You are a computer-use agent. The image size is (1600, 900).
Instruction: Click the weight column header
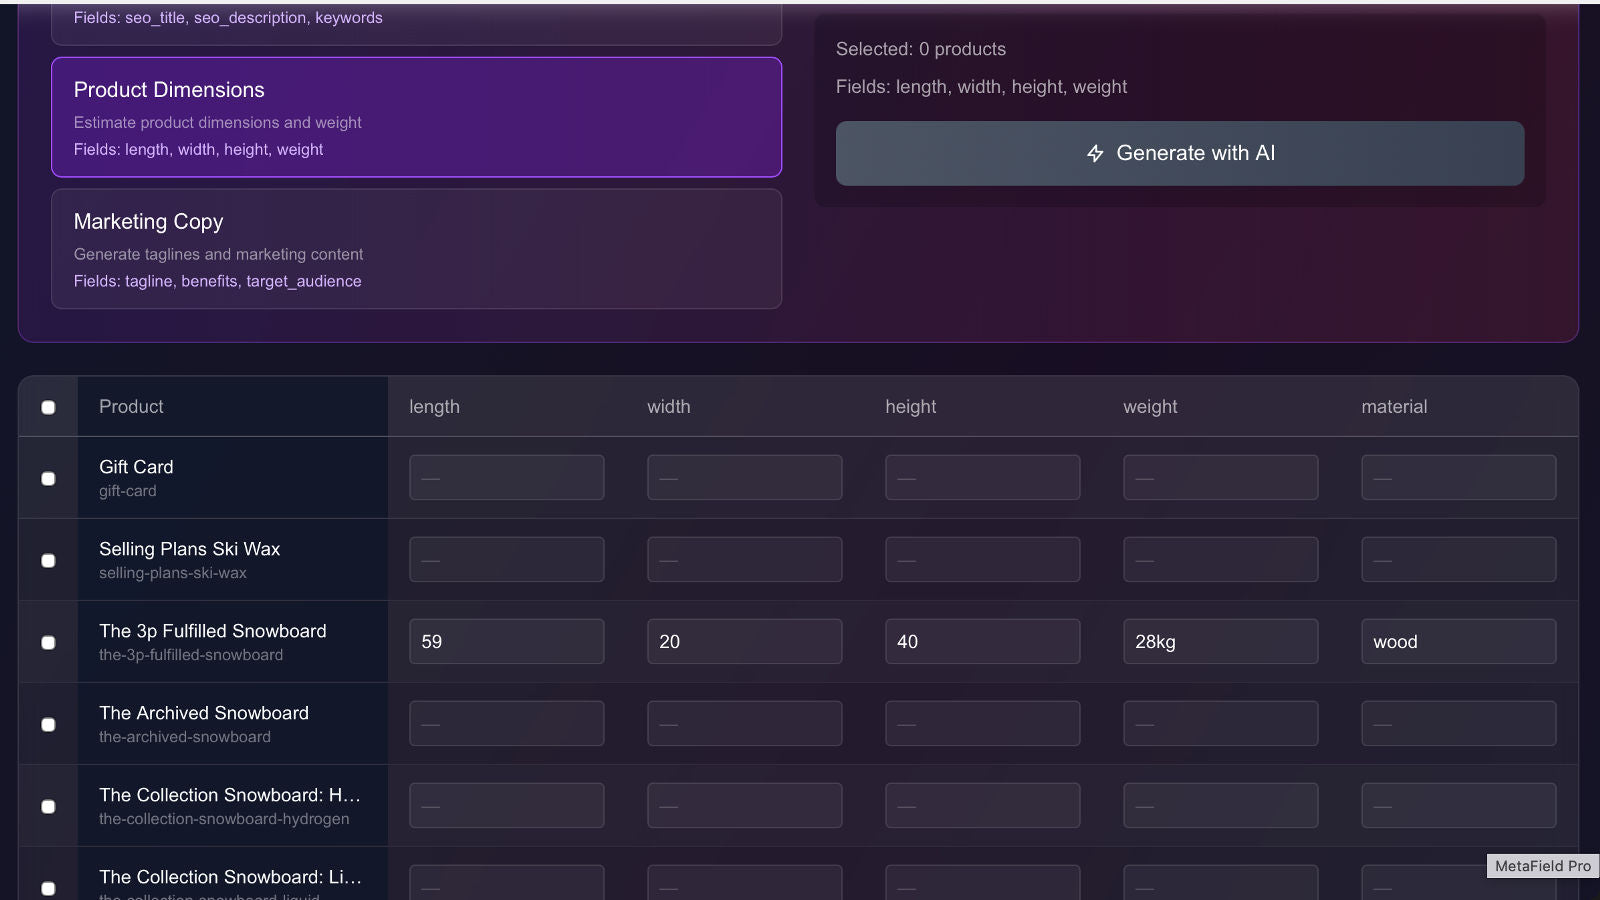(x=1150, y=406)
